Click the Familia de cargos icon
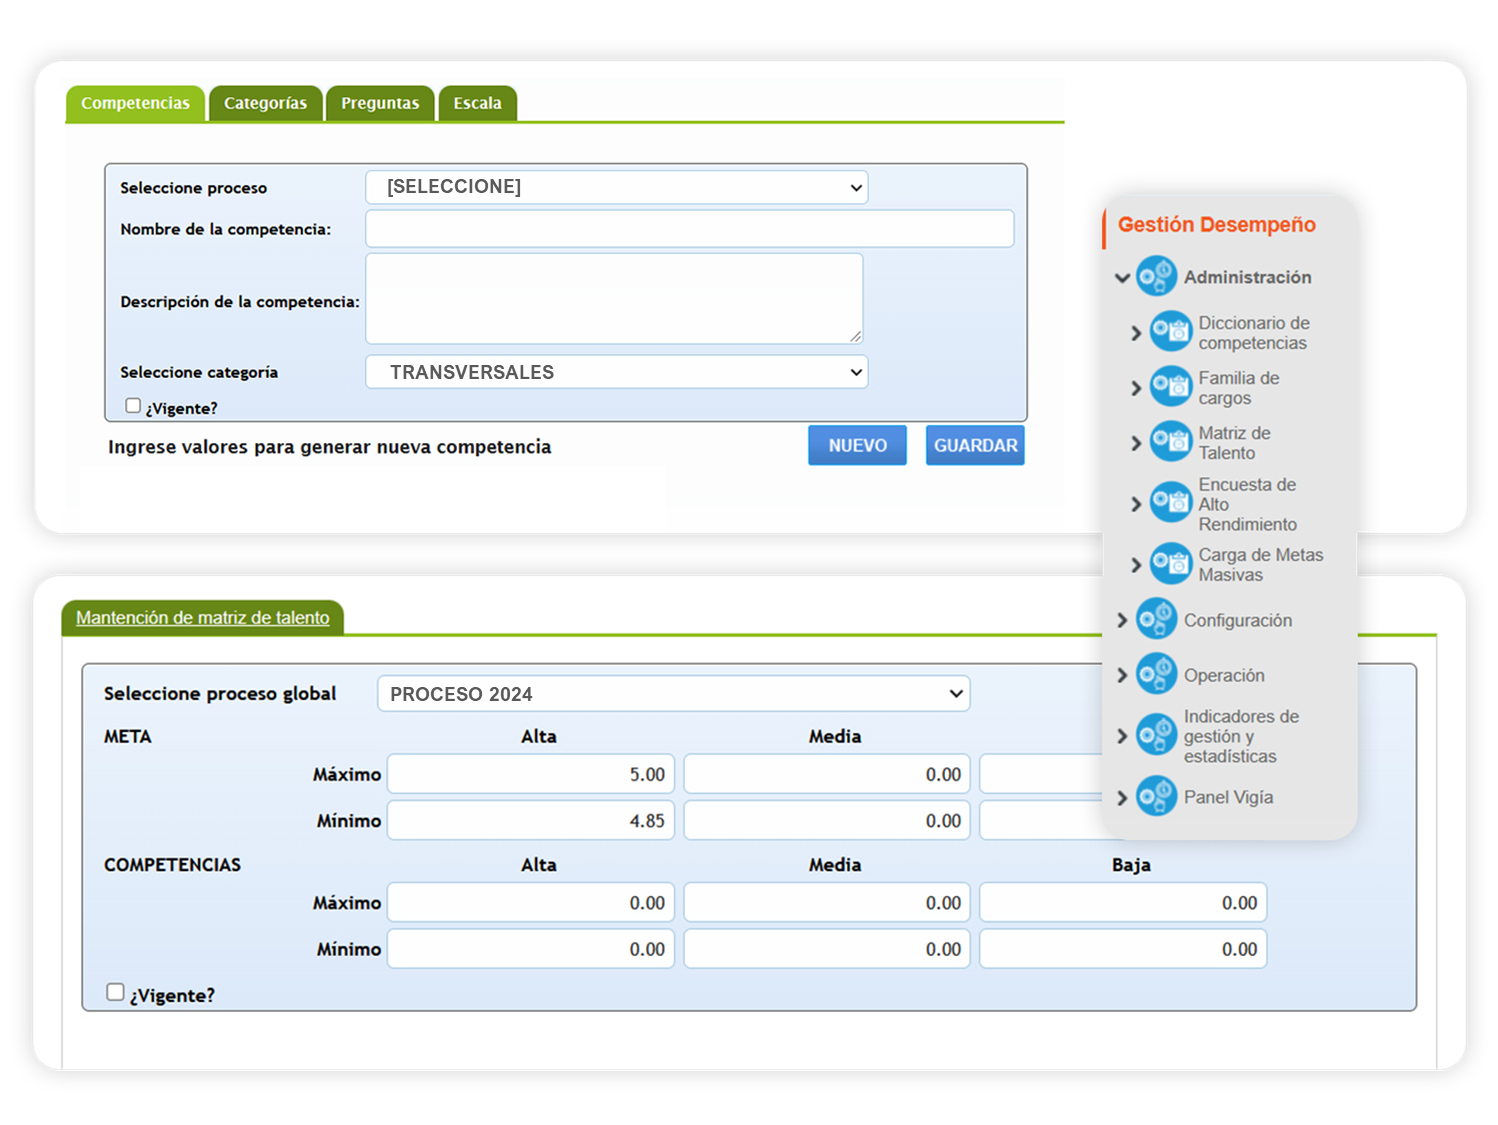Screen dimensions: 1498x1125 [1170, 387]
